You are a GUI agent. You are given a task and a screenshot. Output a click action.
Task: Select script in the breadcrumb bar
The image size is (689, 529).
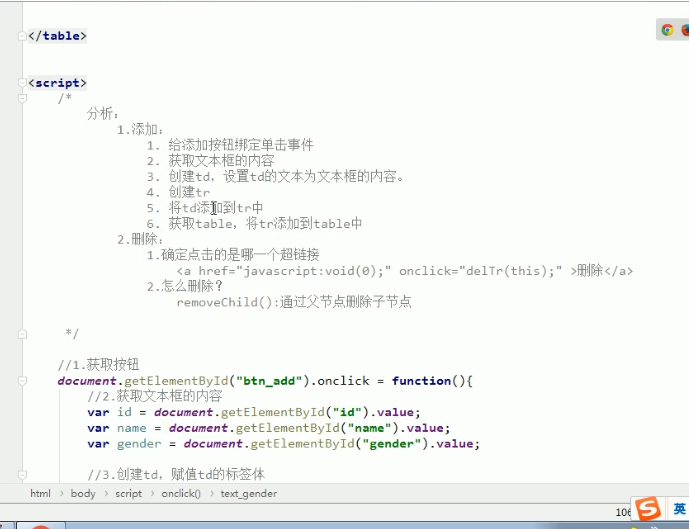click(128, 493)
